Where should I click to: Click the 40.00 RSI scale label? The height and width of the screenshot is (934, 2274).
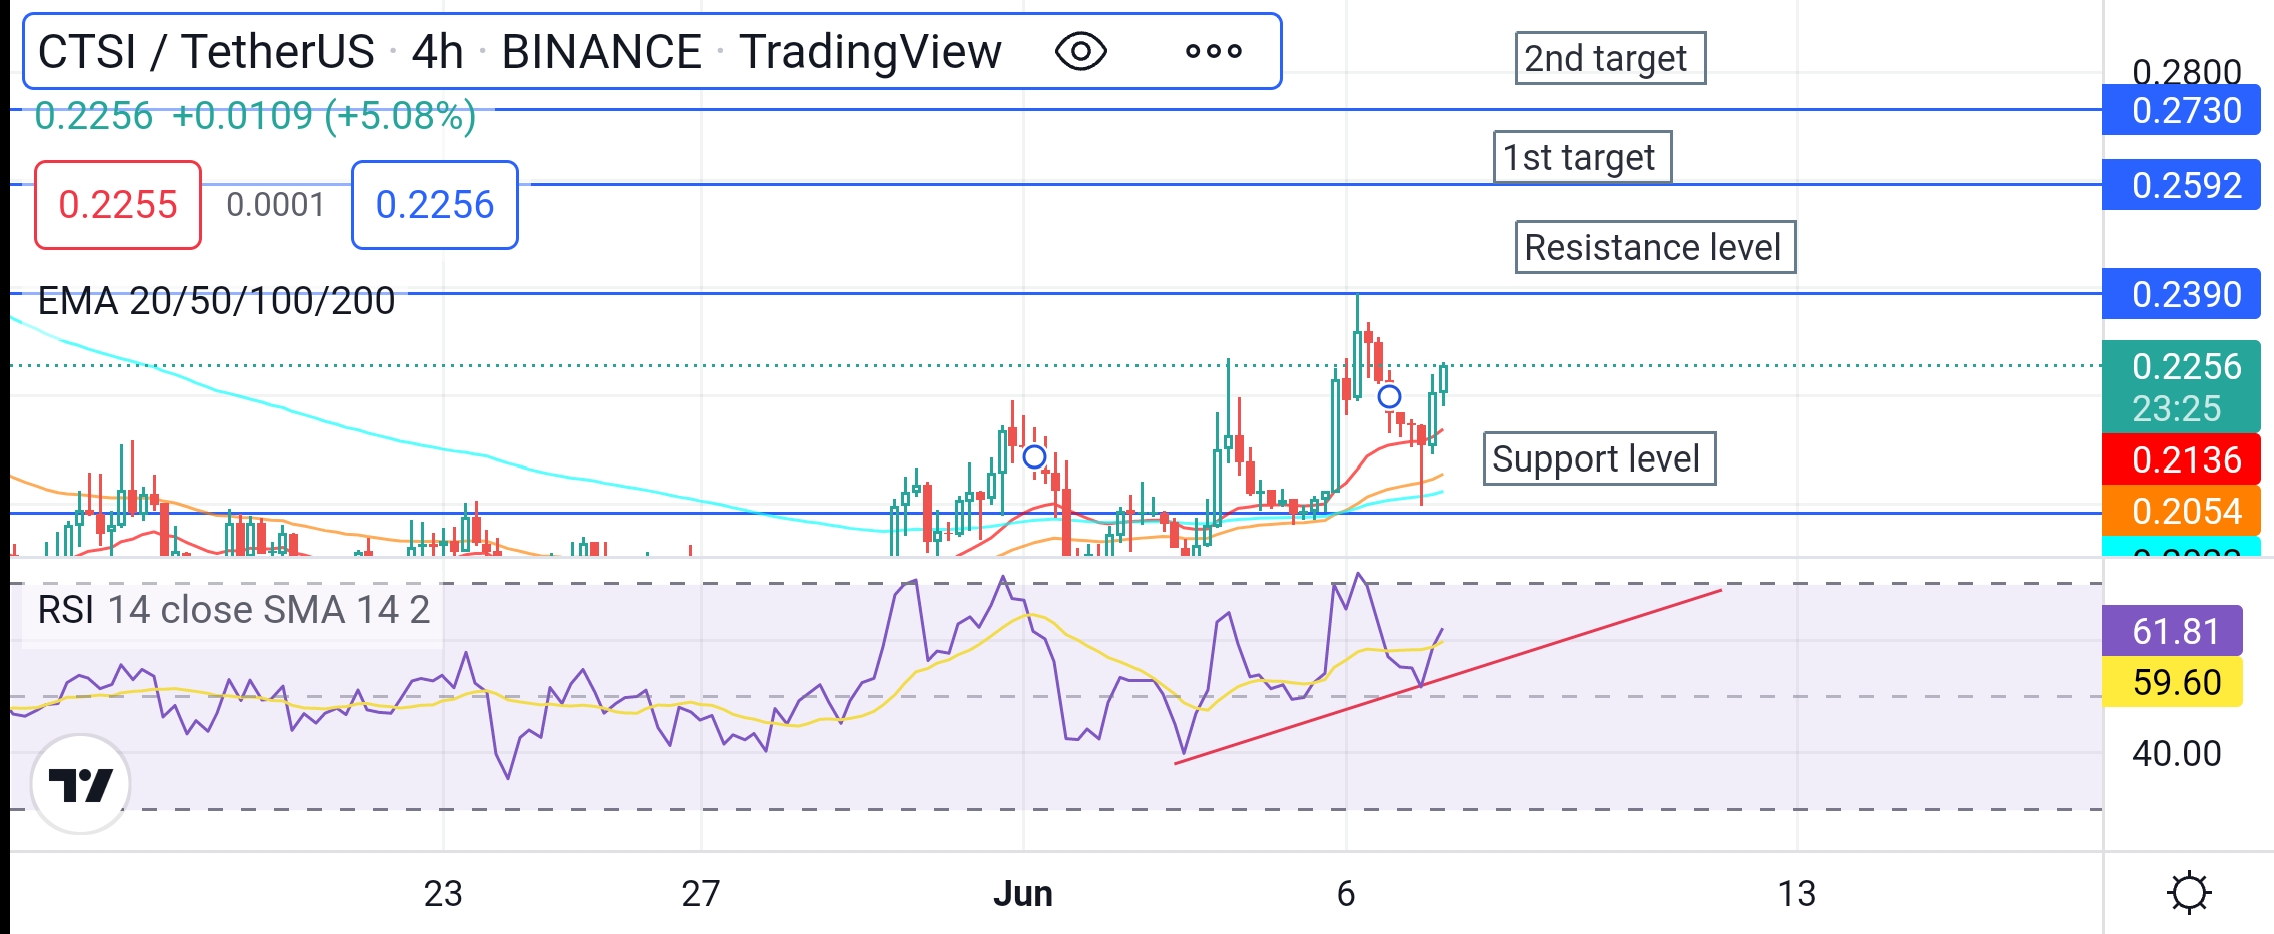[x=2176, y=753]
